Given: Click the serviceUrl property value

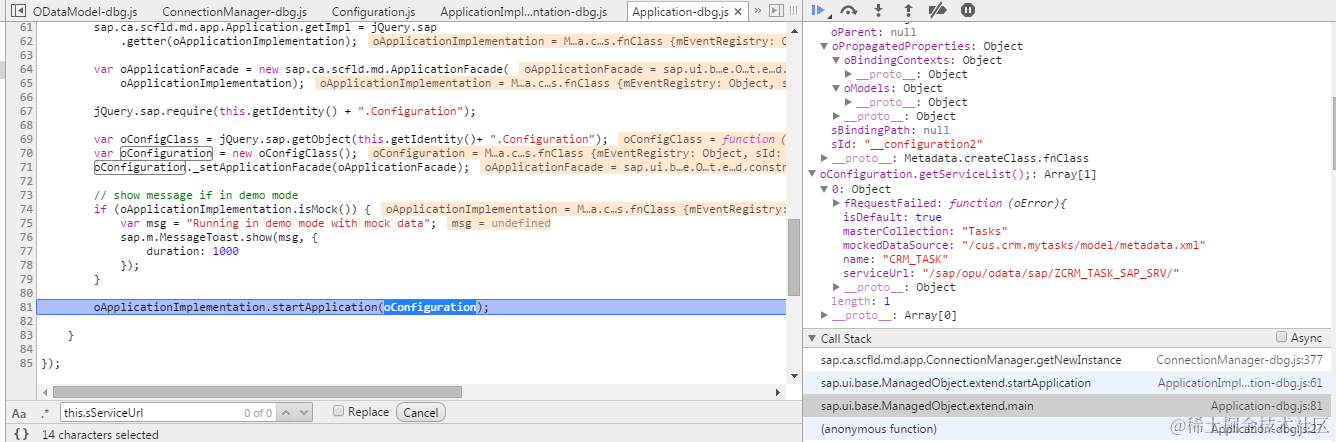Looking at the screenshot, I should click(x=1051, y=273).
